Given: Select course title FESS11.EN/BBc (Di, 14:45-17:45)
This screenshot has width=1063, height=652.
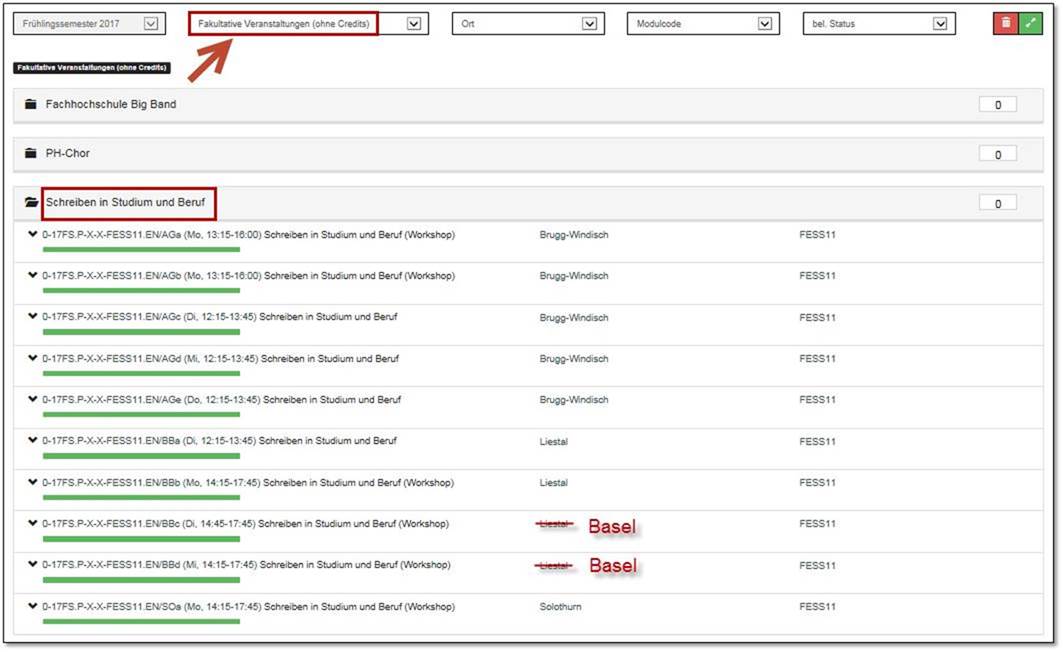Looking at the screenshot, I should pos(245,524).
